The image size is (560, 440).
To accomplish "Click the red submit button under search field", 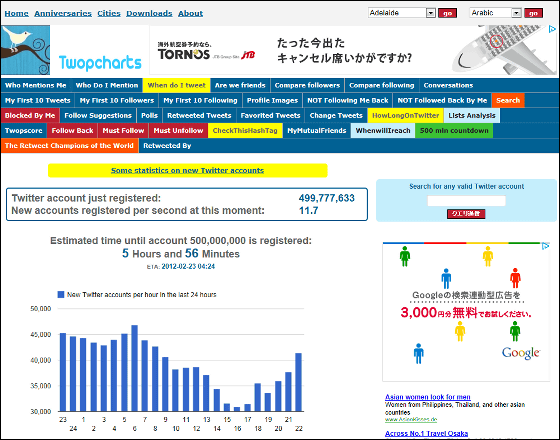I will [466, 214].
